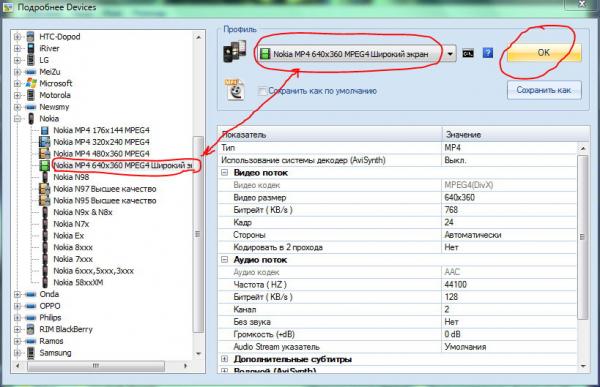Select Nokia N7x profile
Image resolution: width=600 pixels, height=387 pixels.
point(71,224)
